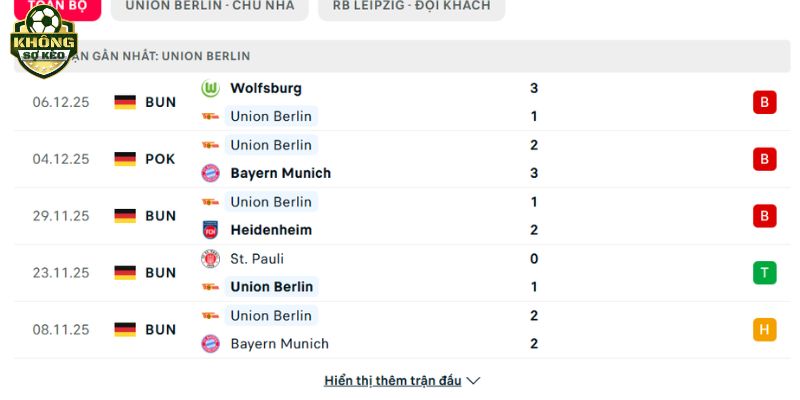This screenshot has height=400, width=800.
Task: Open Union Berlin - Chủ Nhà tab
Action: [x=211, y=6]
